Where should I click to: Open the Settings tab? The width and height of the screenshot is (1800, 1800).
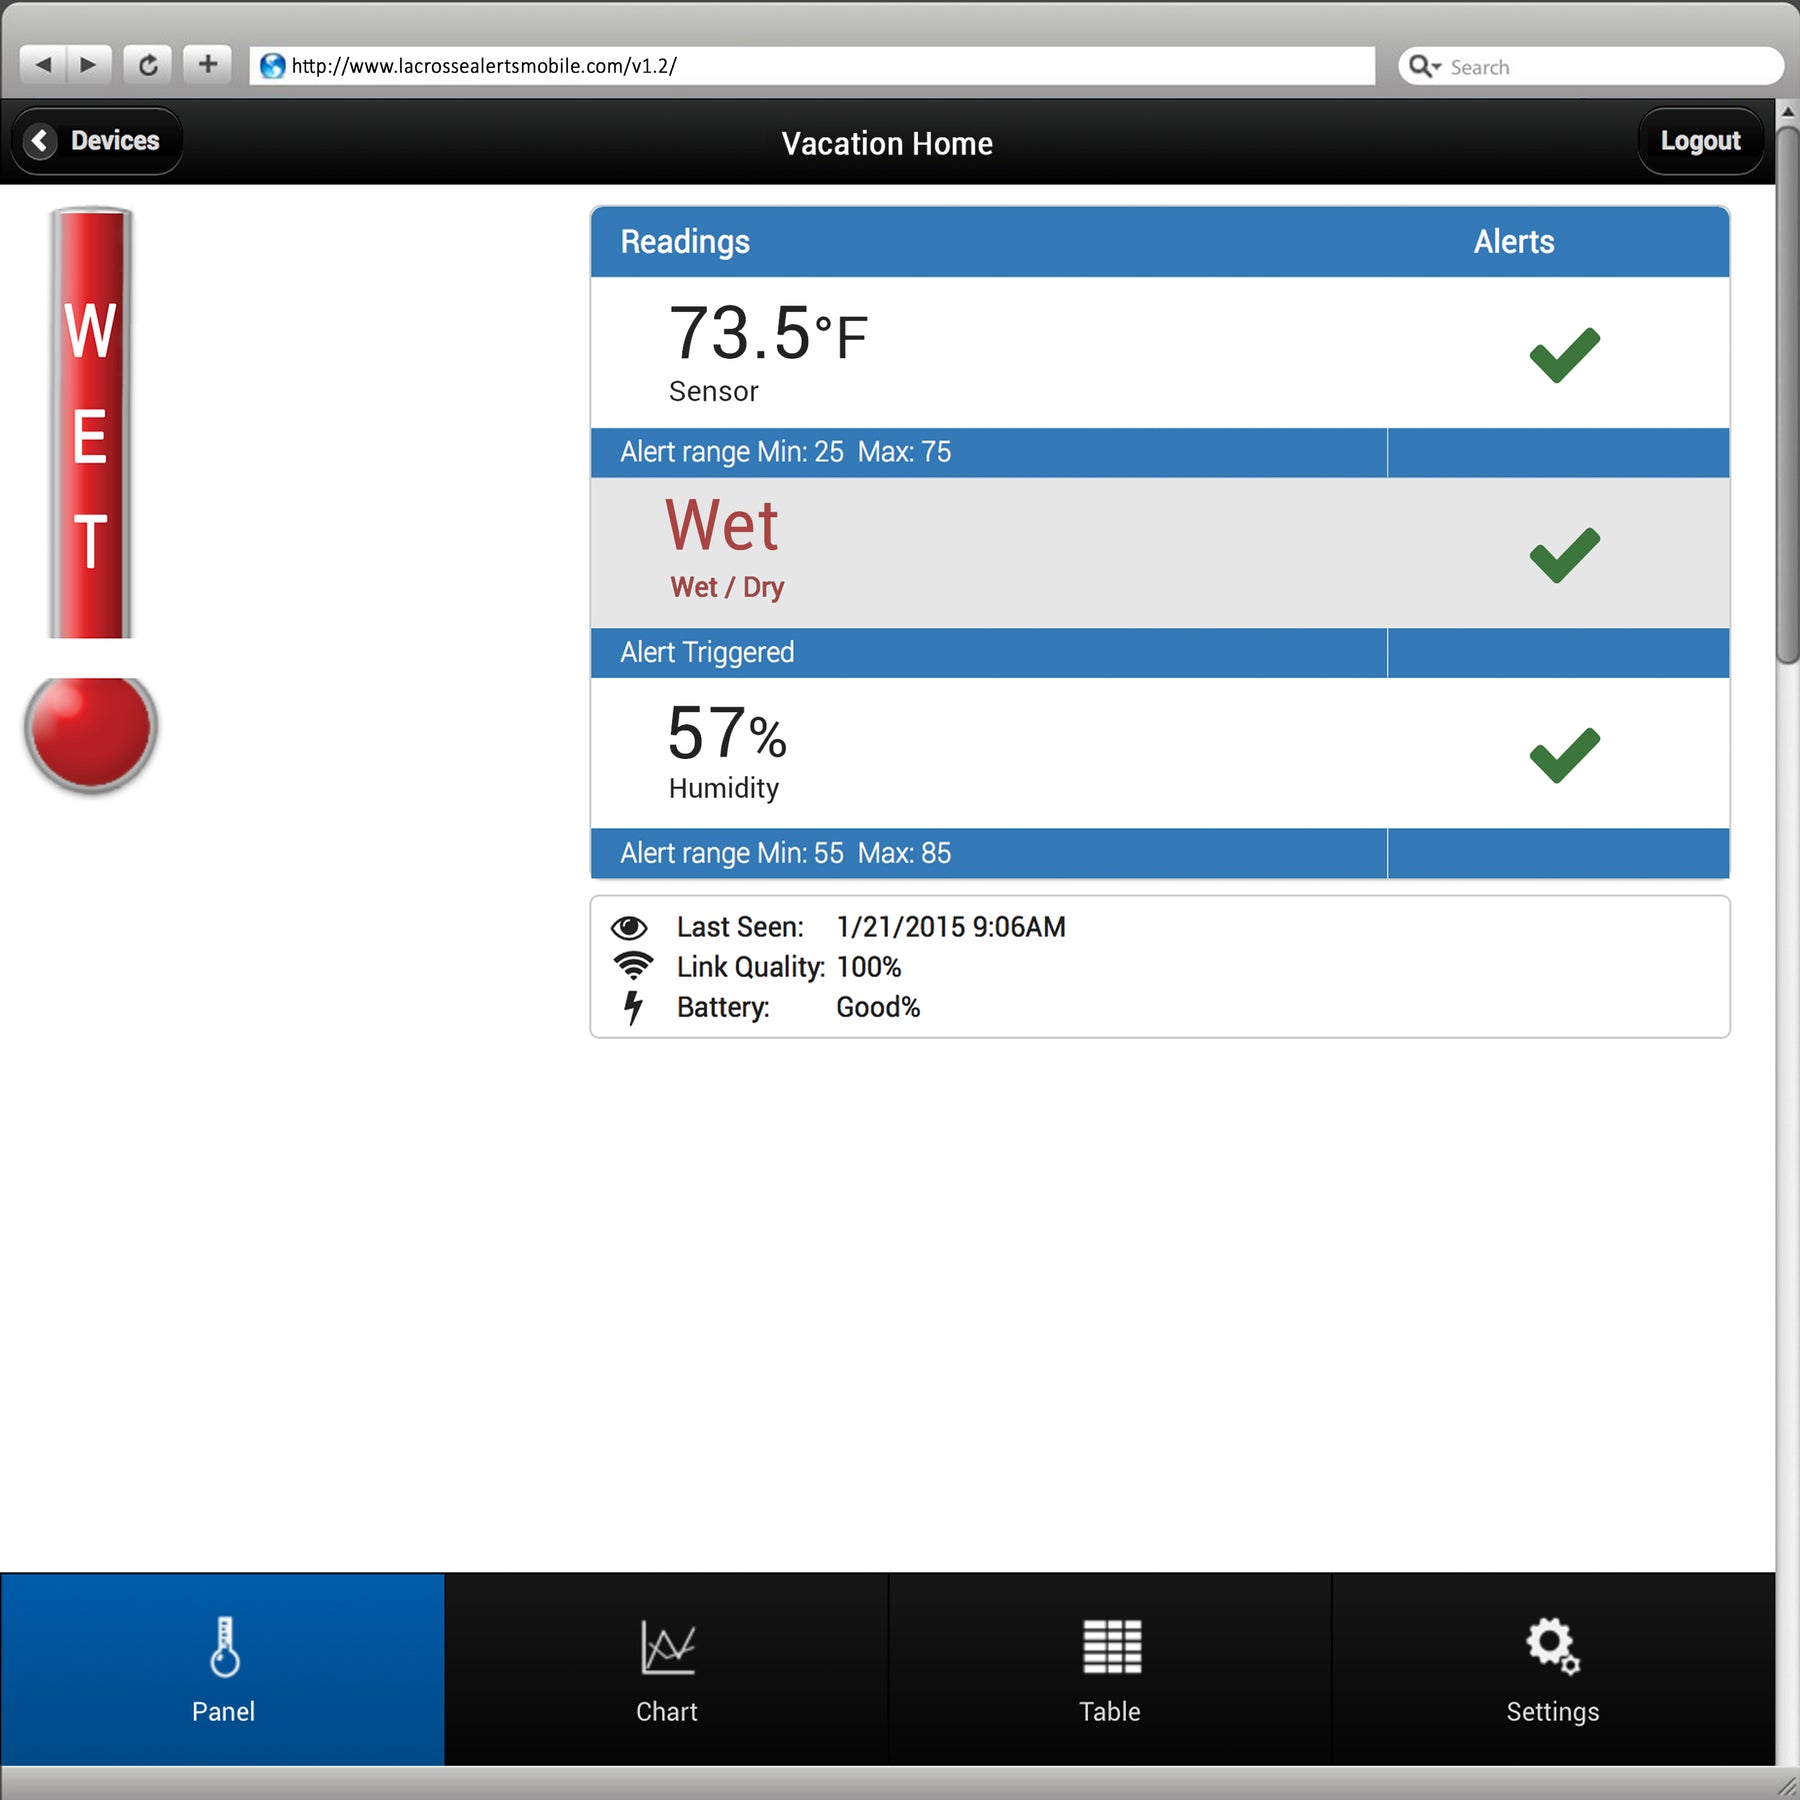coord(1553,1669)
